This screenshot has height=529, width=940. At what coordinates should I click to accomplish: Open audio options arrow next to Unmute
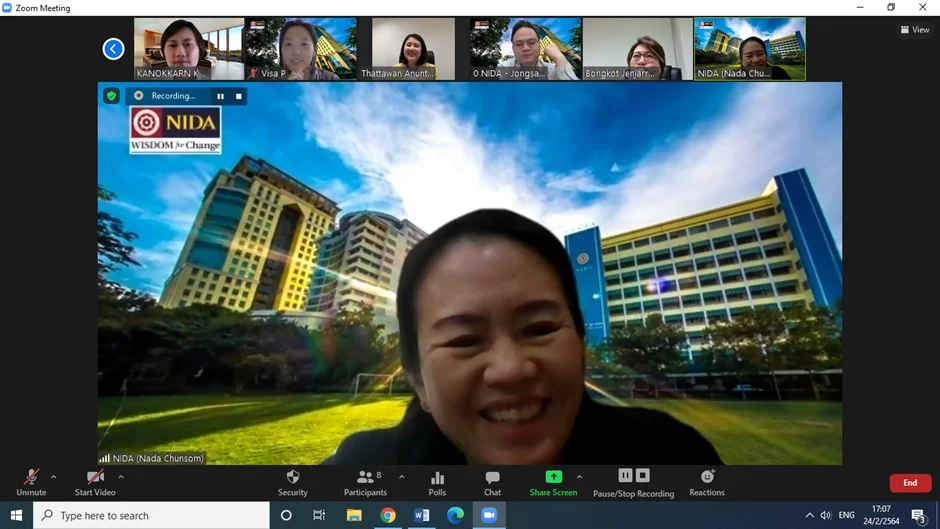(53, 477)
